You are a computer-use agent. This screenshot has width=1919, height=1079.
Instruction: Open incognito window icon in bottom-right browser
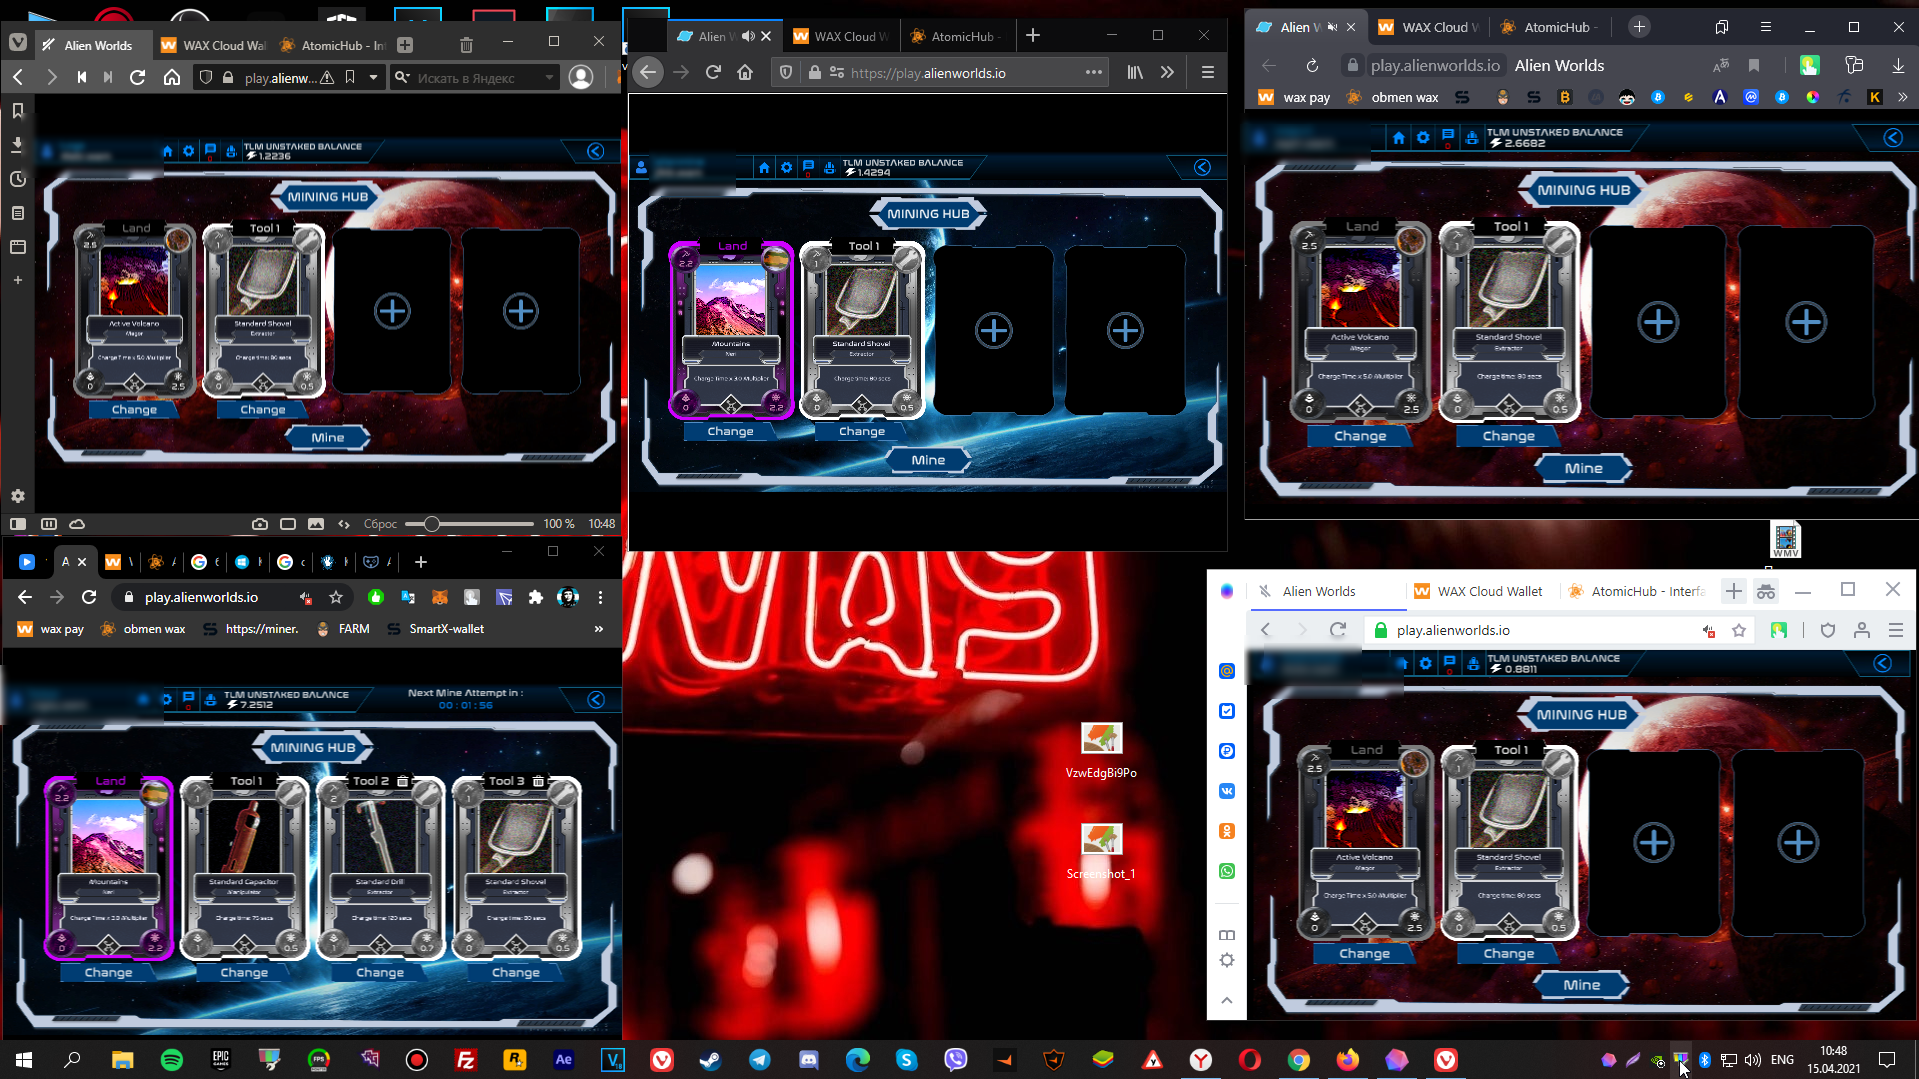1766,591
